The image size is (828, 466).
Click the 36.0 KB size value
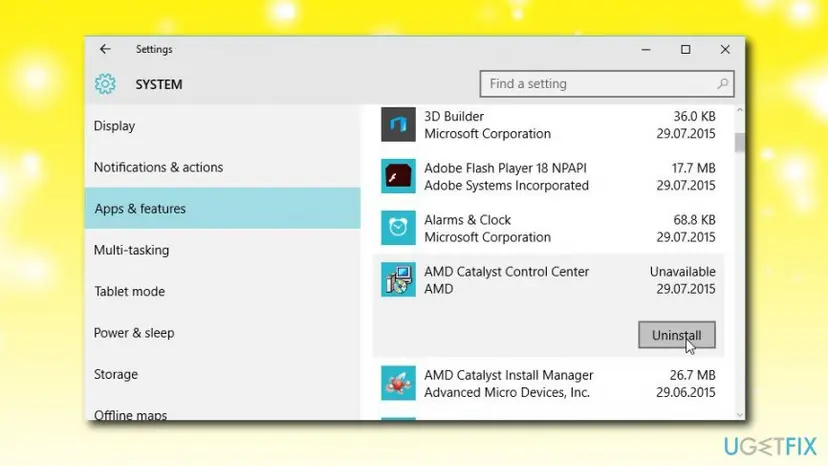(694, 116)
